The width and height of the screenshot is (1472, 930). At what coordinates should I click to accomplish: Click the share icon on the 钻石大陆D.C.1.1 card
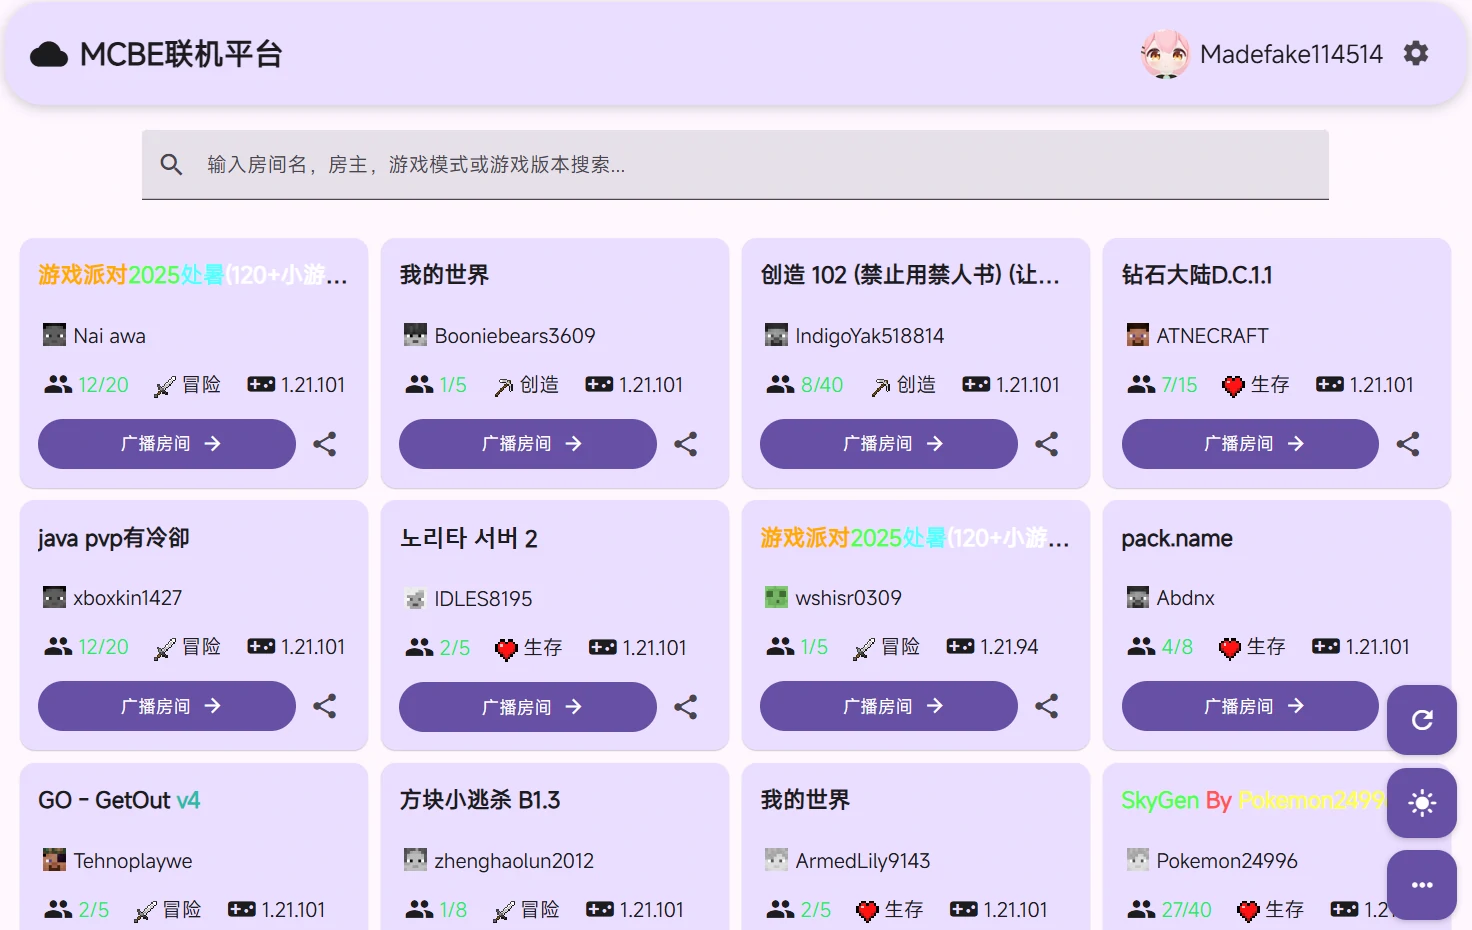[x=1408, y=444]
